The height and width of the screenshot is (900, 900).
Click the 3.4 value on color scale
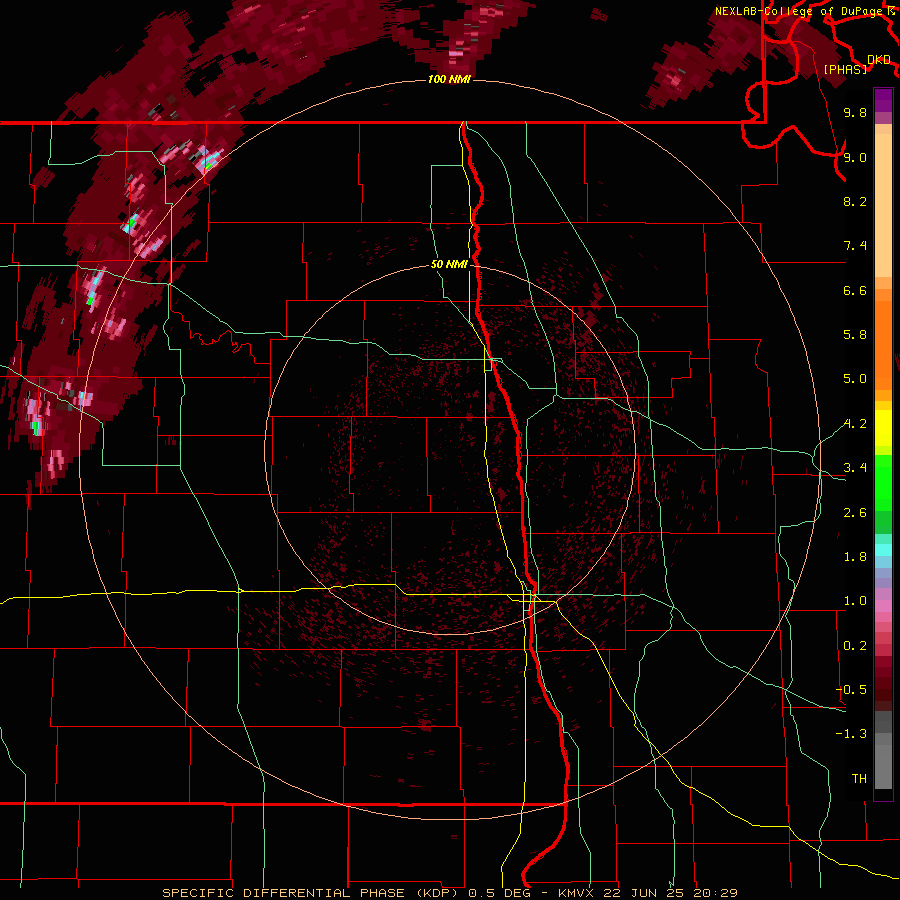click(855, 468)
